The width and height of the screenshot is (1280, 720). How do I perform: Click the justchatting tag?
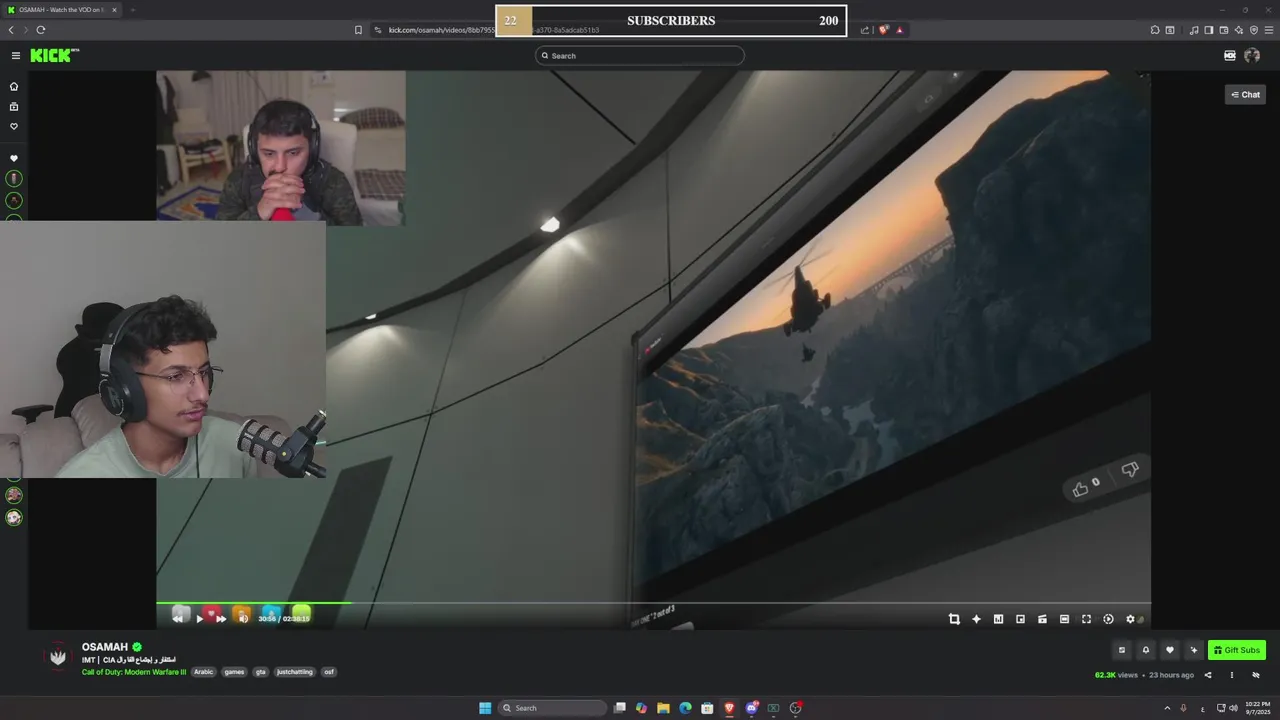tap(295, 672)
